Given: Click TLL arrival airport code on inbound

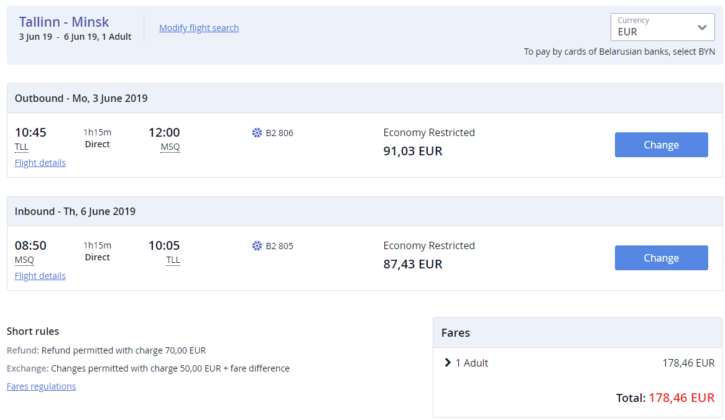Looking at the screenshot, I should click(173, 260).
